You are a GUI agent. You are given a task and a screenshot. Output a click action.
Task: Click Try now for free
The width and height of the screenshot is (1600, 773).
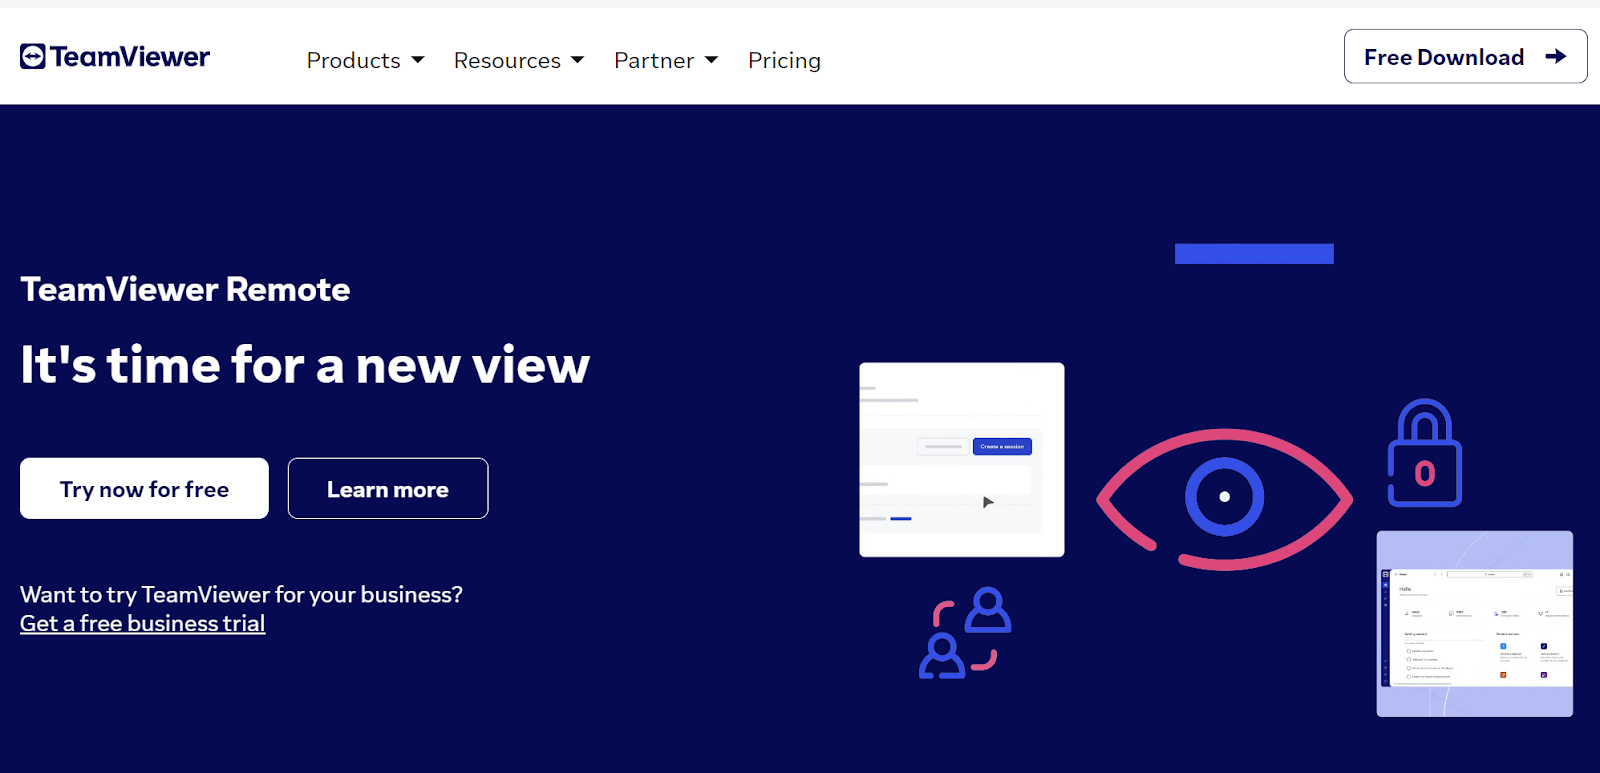pos(144,488)
